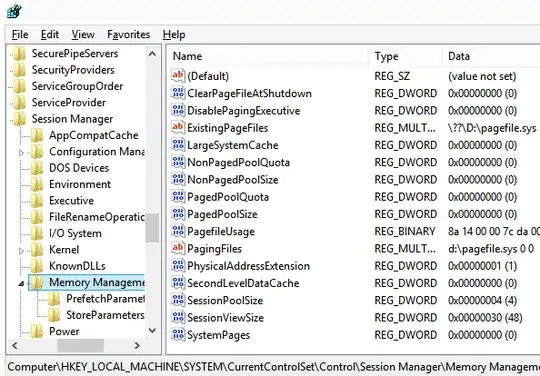Click the PagedPoolSize DWORD icon
Viewport: 540px width, 376px height.
coord(178,214)
